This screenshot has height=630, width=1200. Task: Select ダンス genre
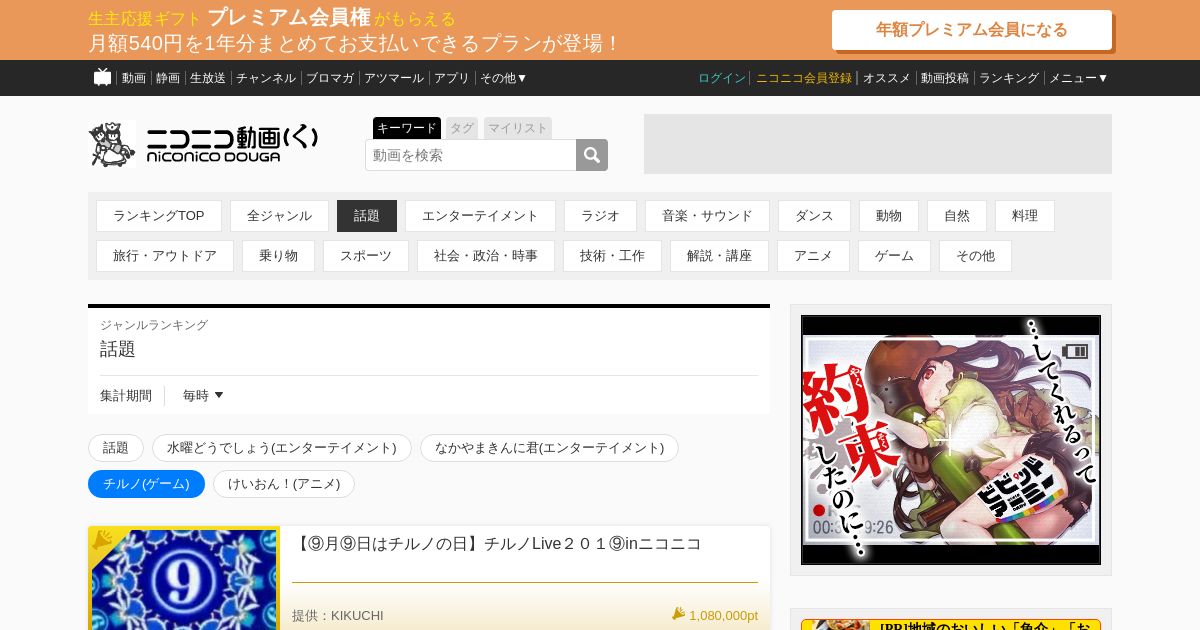pos(814,216)
